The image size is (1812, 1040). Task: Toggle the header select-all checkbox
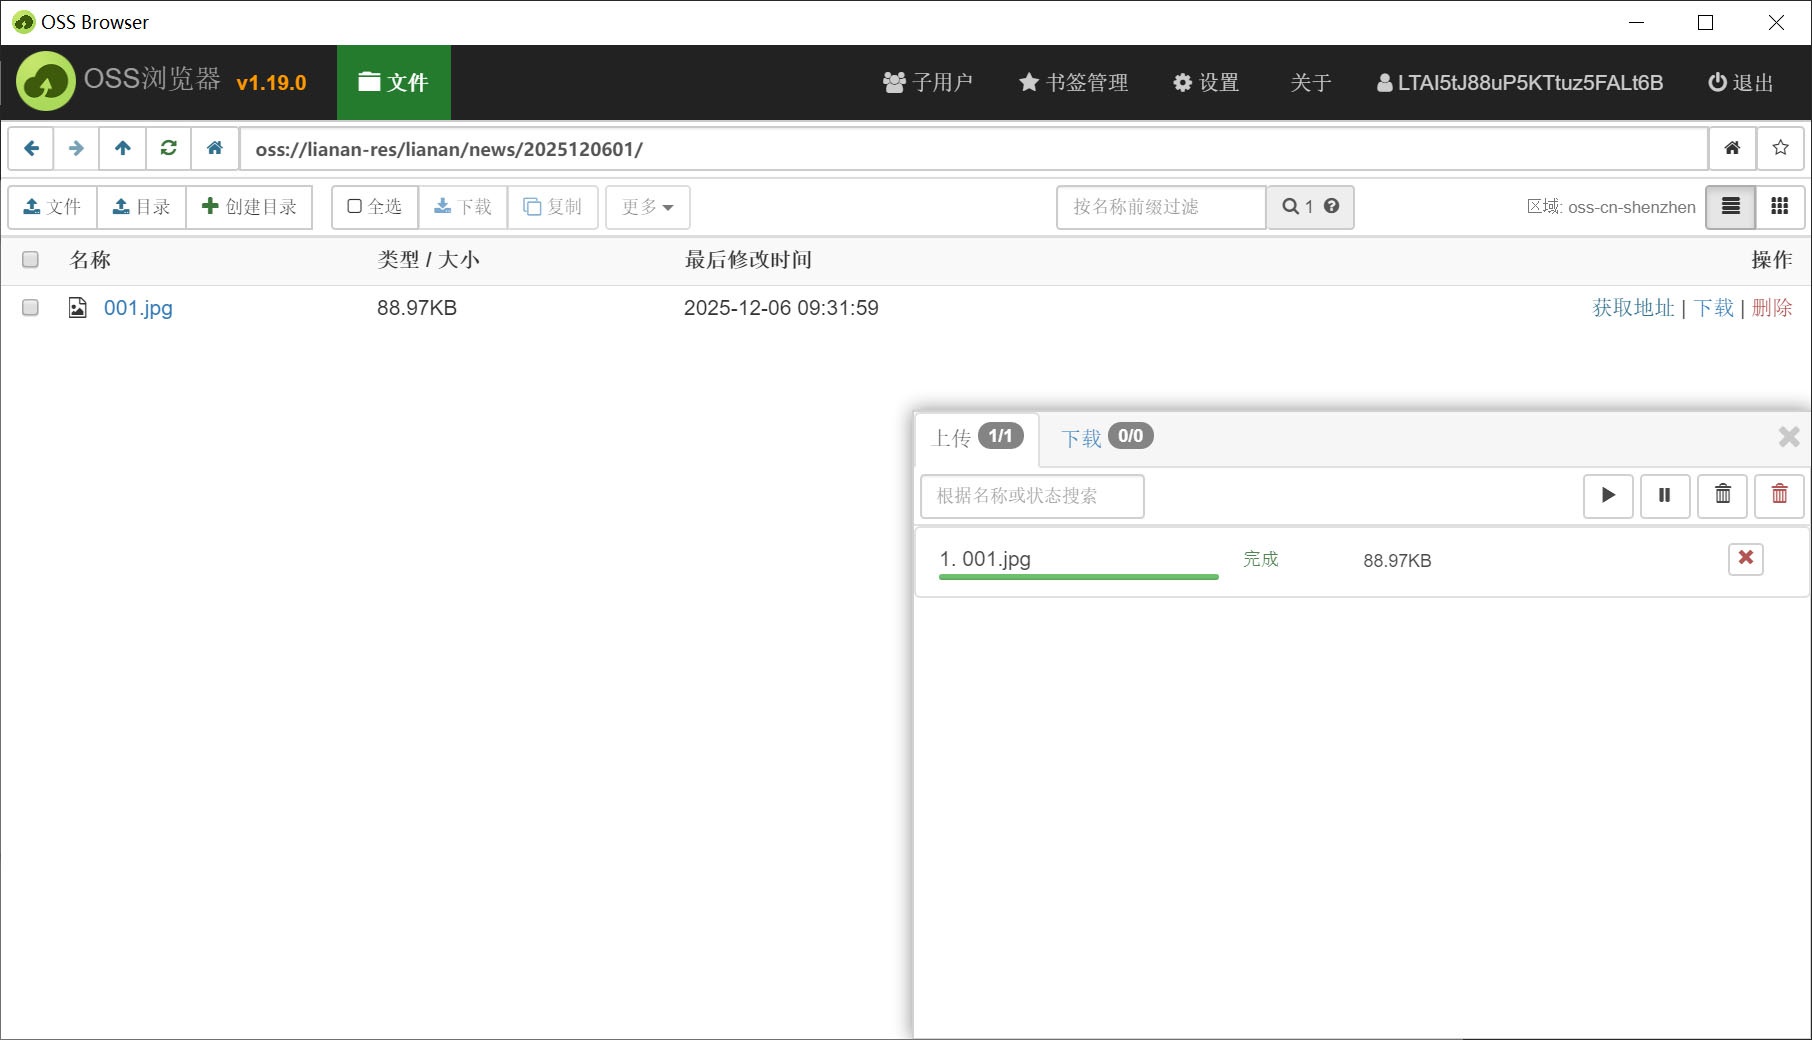click(30, 260)
